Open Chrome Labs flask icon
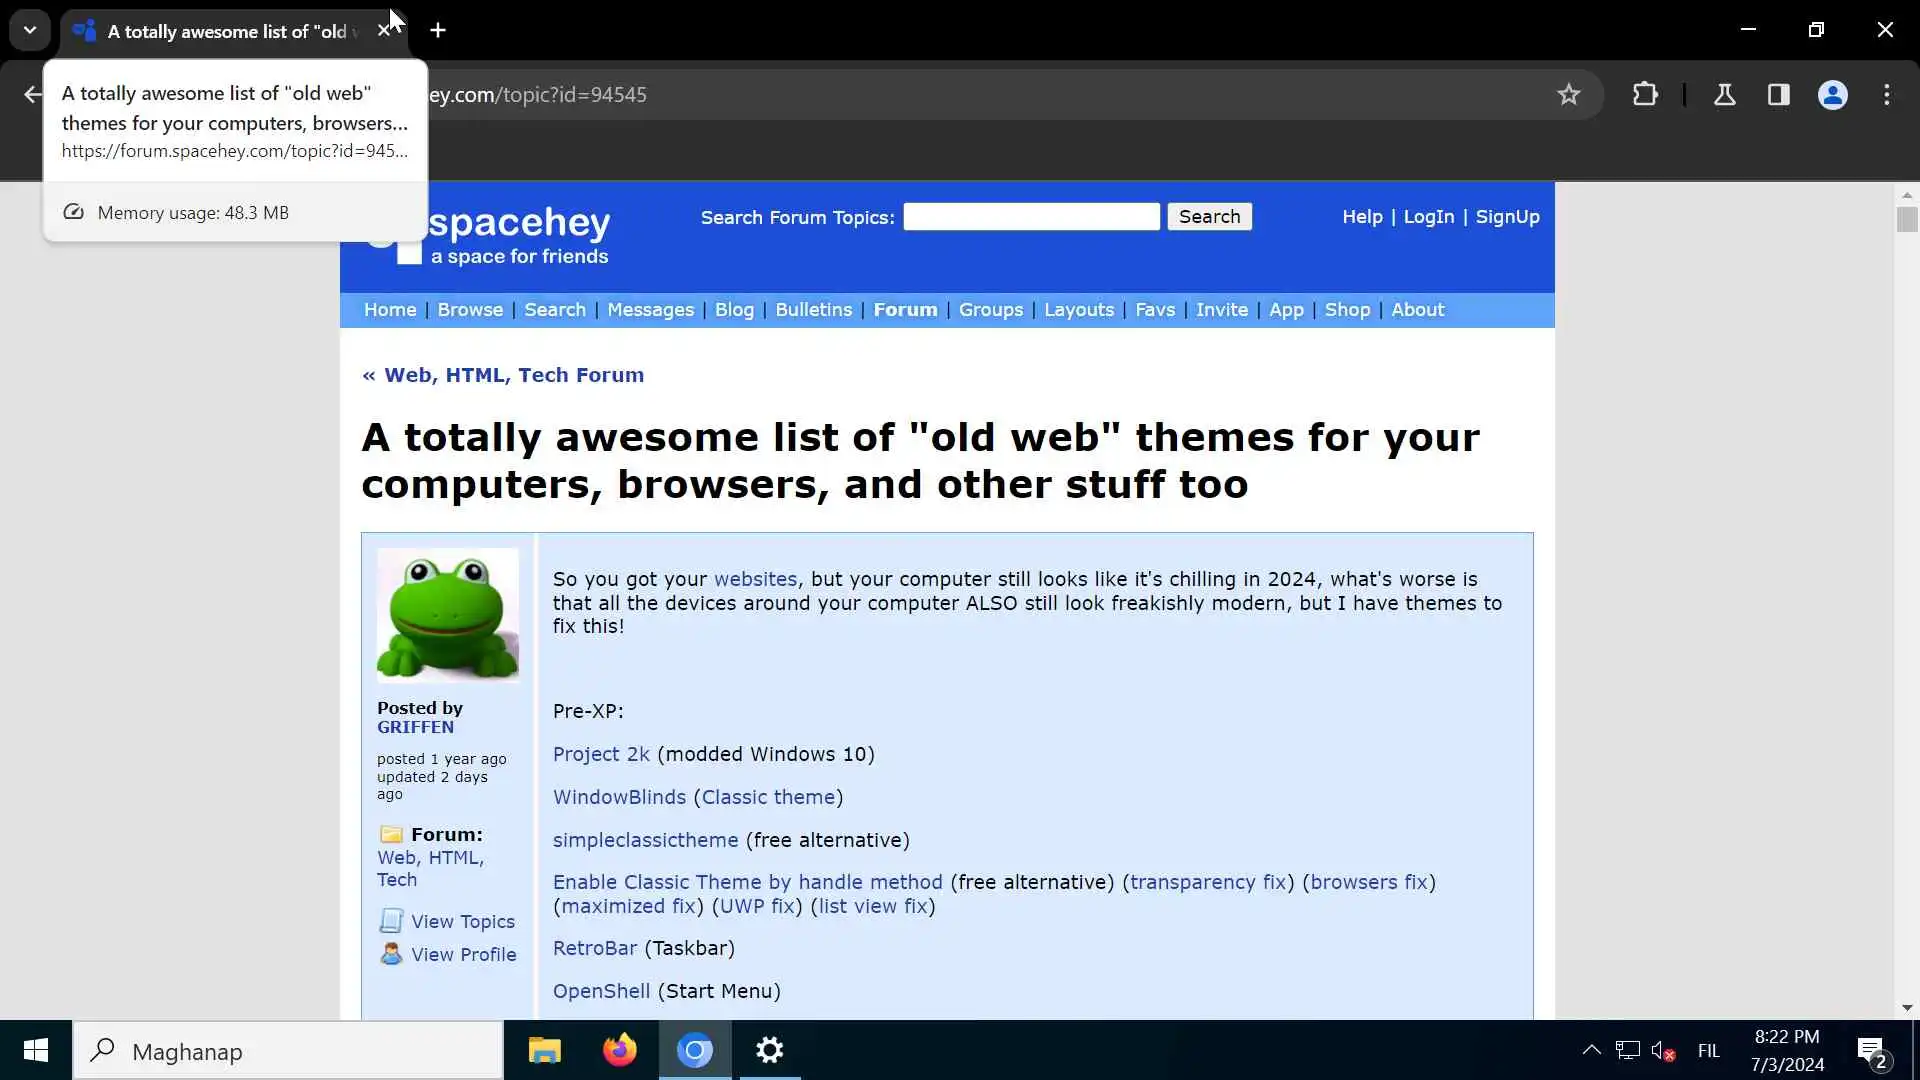 tap(1724, 94)
